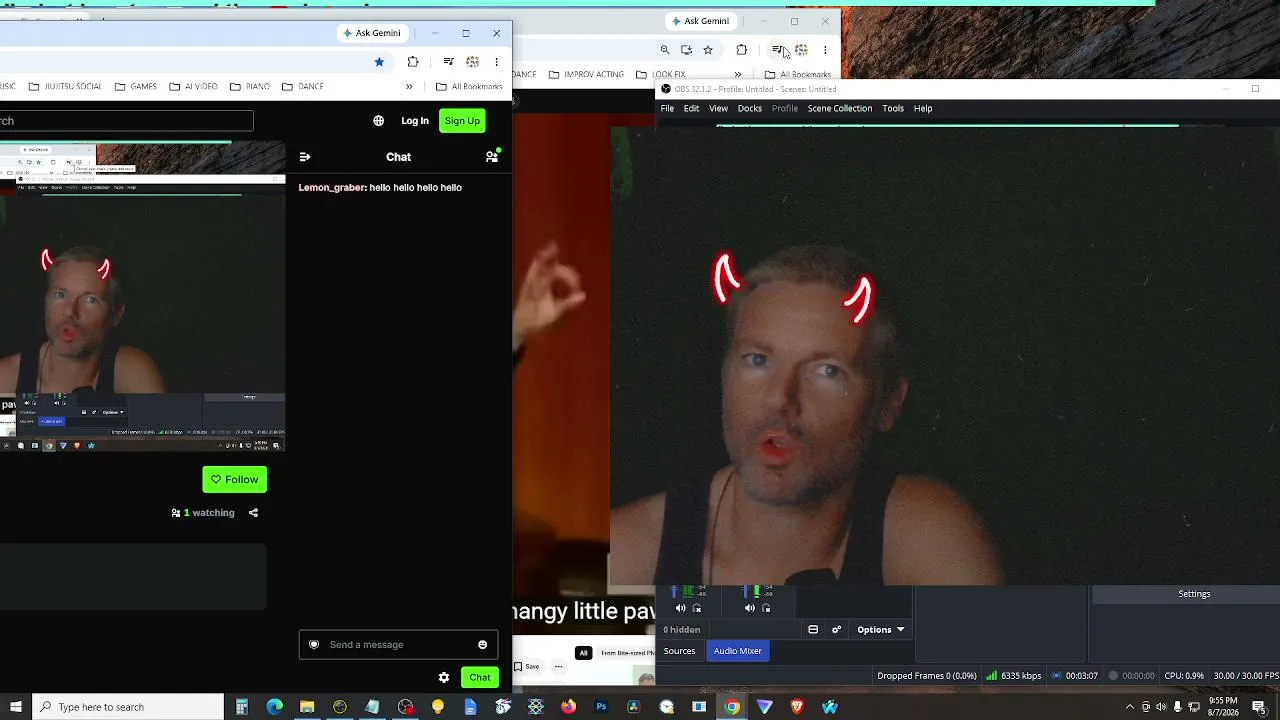
Task: Click the Lemon_graber username in chat
Action: pos(331,188)
